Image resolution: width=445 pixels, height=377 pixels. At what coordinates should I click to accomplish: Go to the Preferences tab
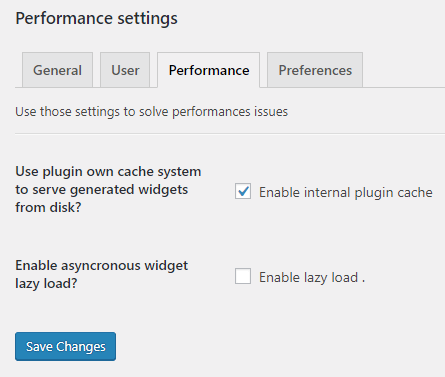coord(315,70)
